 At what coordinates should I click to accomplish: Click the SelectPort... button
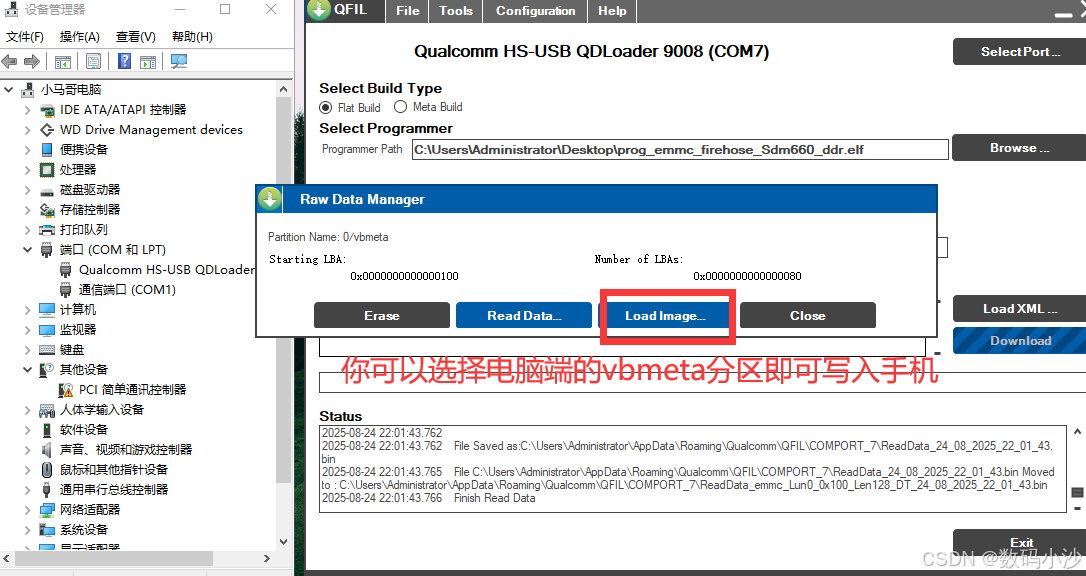click(x=1020, y=51)
